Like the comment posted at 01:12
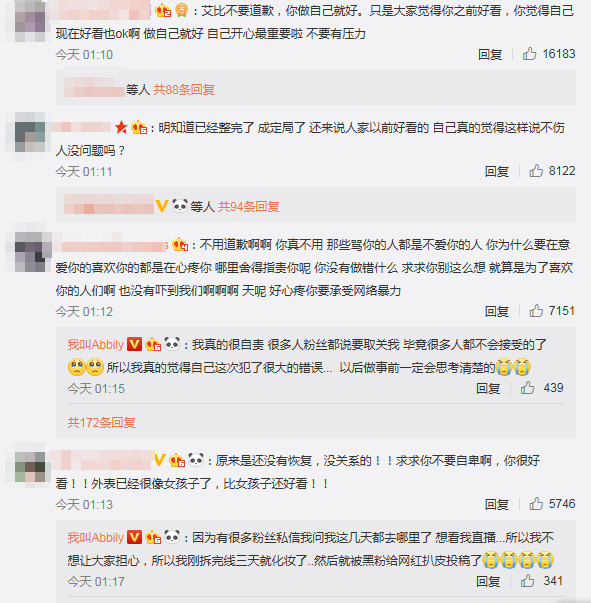This screenshot has width=591, height=603. [x=536, y=311]
